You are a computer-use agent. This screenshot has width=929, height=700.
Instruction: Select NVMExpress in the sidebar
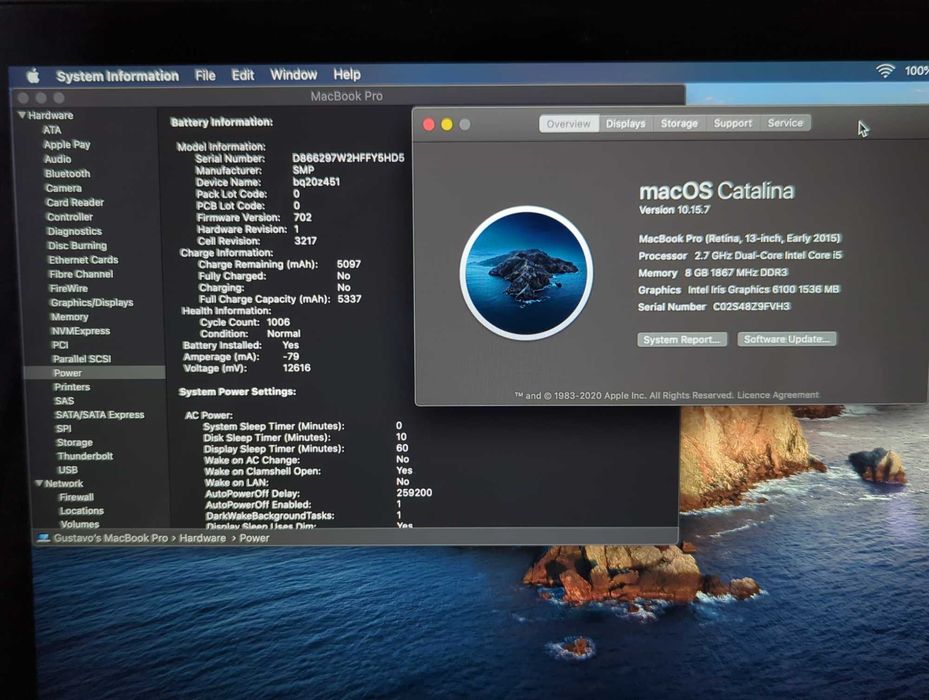coord(81,331)
